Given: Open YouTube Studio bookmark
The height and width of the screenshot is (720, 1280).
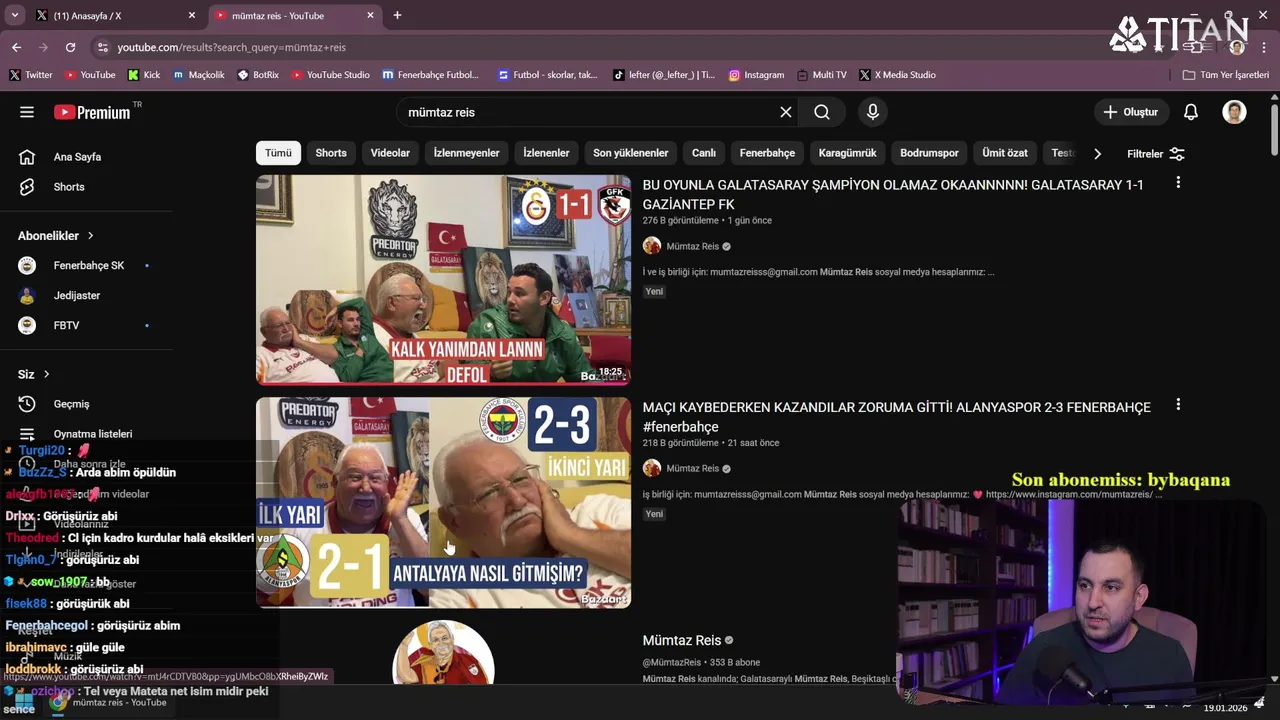Looking at the screenshot, I should [330, 75].
